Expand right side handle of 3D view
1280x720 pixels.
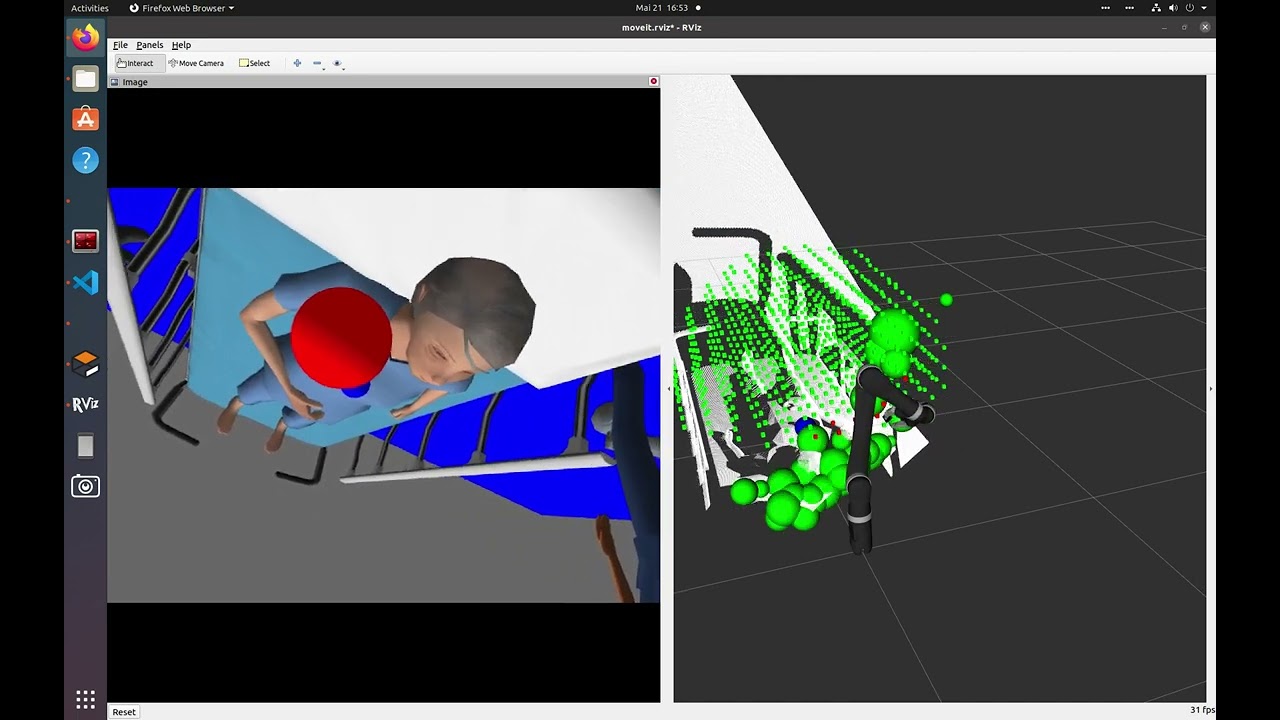pyautogui.click(x=1211, y=388)
